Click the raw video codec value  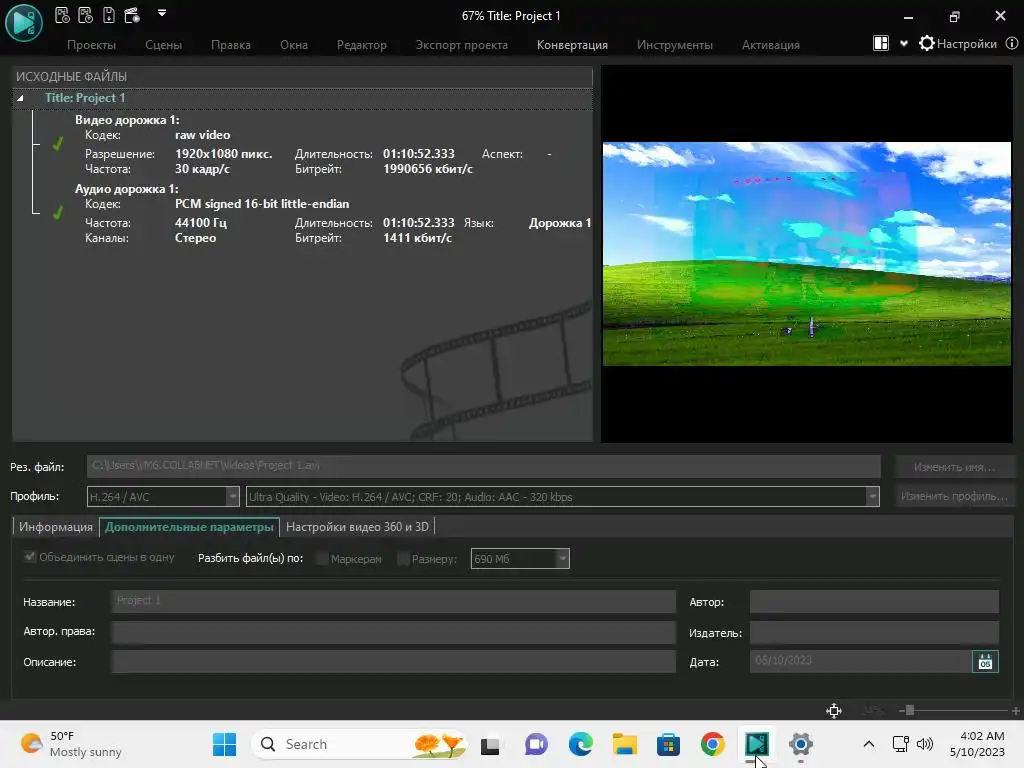202,135
